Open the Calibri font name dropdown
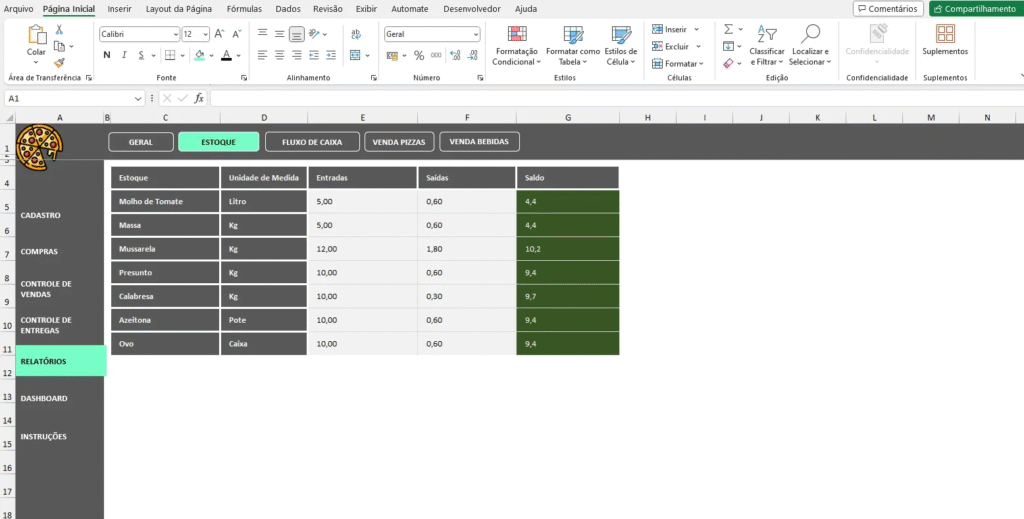Viewport: 1024px width, 519px height. [174, 34]
